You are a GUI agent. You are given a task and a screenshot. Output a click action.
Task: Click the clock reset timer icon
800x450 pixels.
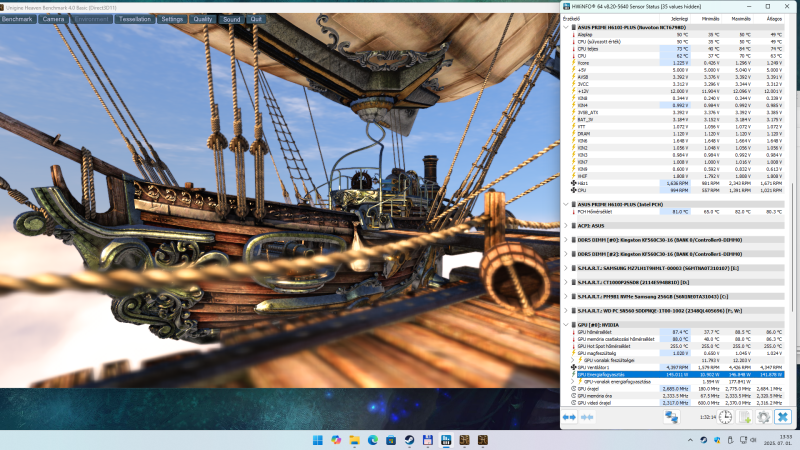[725, 417]
